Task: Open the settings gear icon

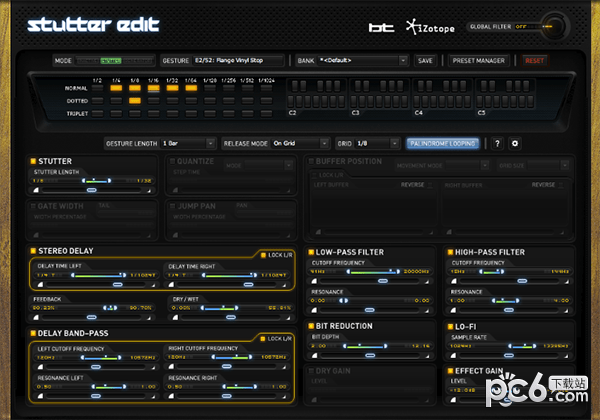Action: (x=515, y=143)
